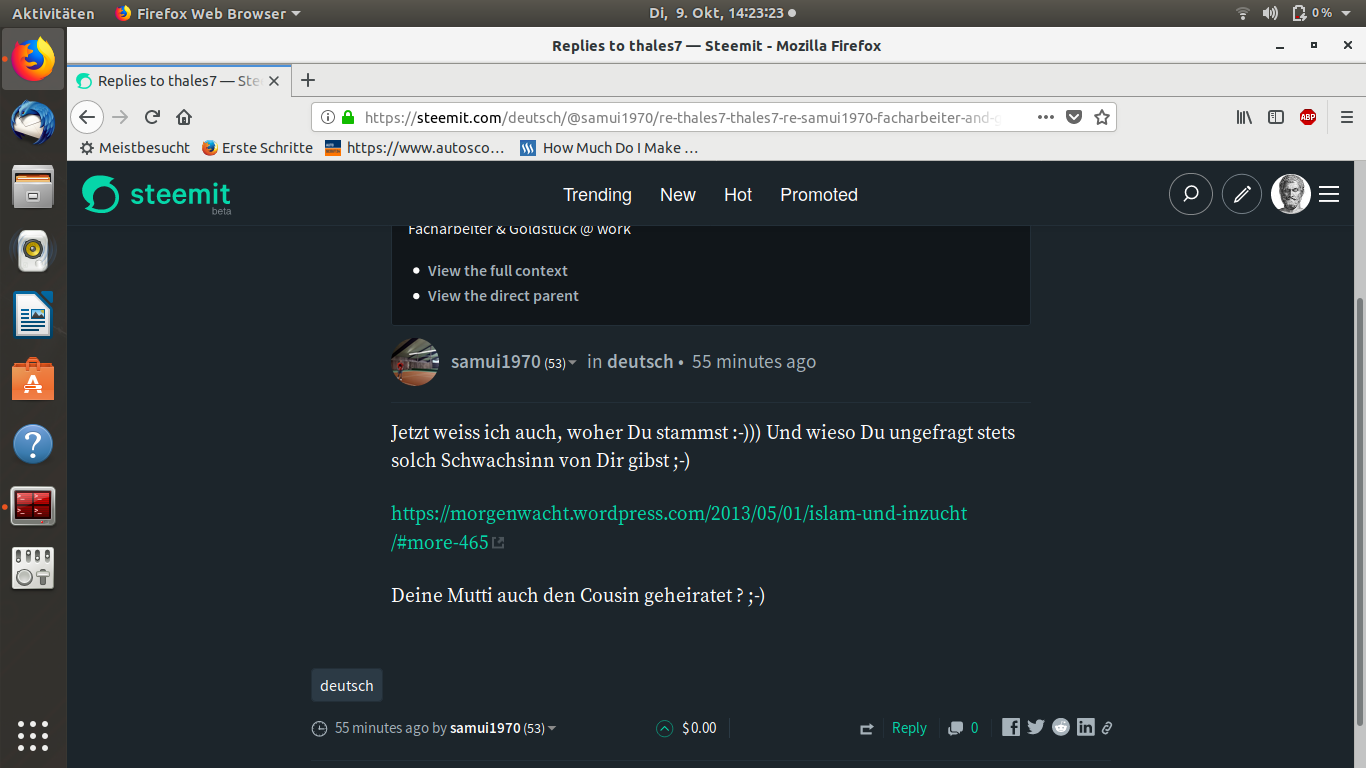The width and height of the screenshot is (1366, 768).
Task: Open Firefox Web Browser app menu
Action: coord(207,13)
